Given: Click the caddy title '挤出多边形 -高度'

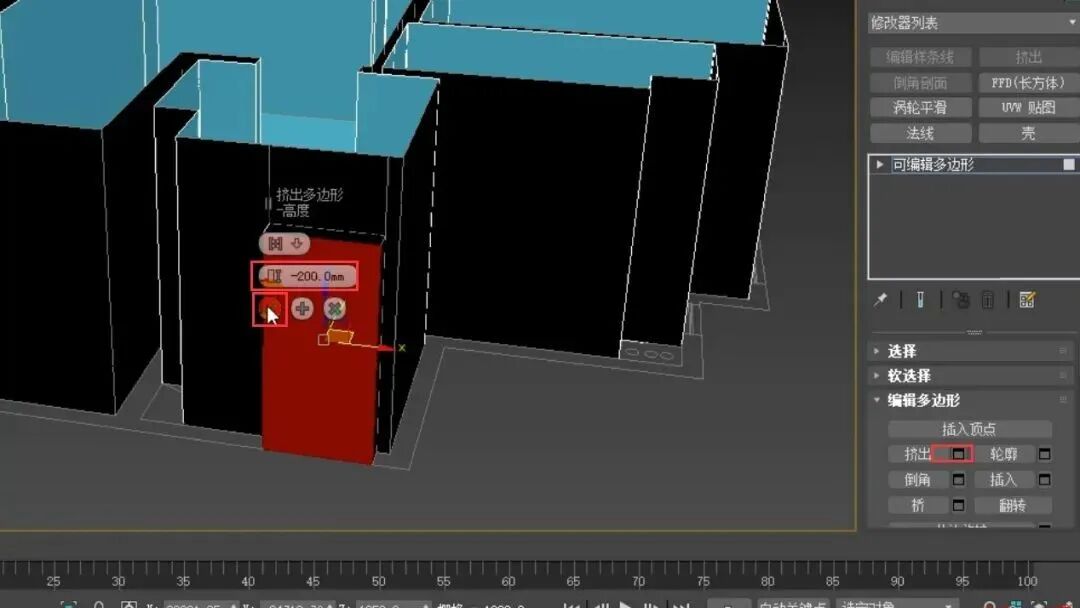Looking at the screenshot, I should click(x=309, y=202).
